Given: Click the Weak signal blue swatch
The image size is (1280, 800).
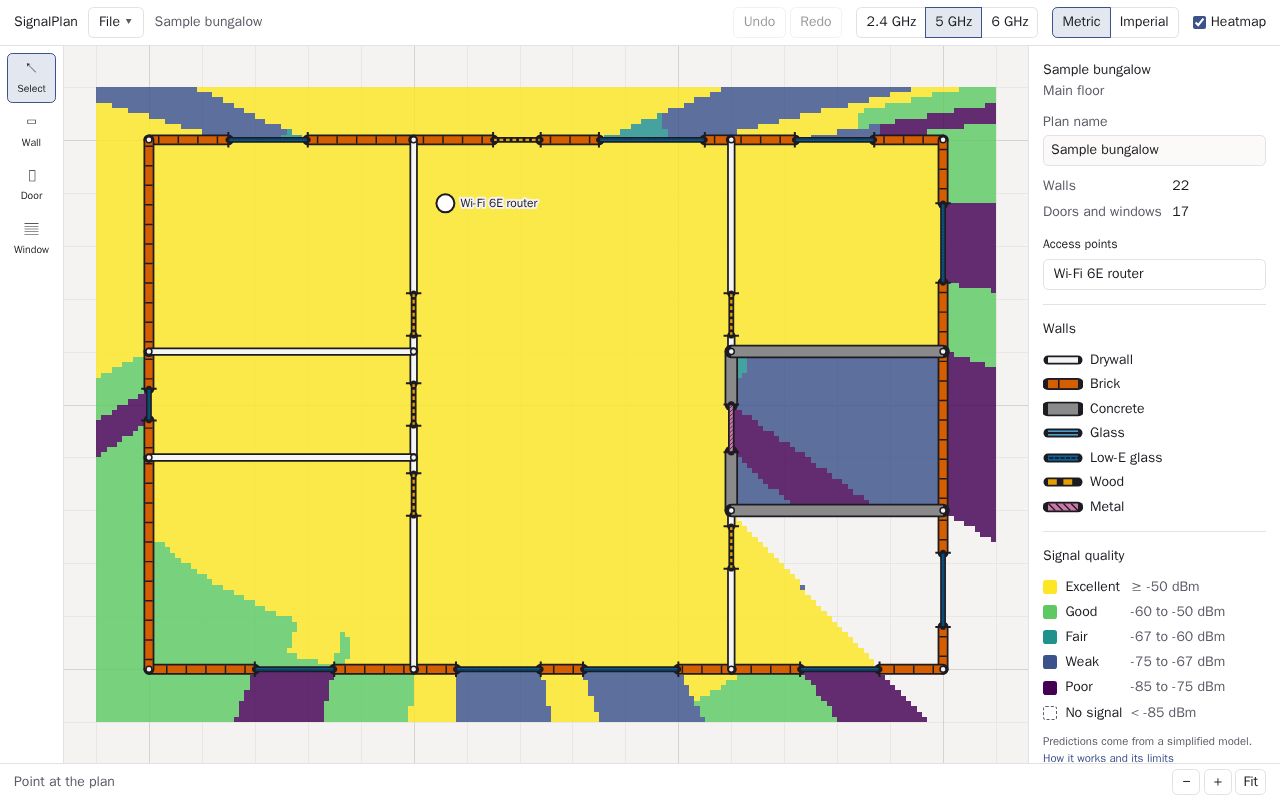Looking at the screenshot, I should tap(1050, 662).
